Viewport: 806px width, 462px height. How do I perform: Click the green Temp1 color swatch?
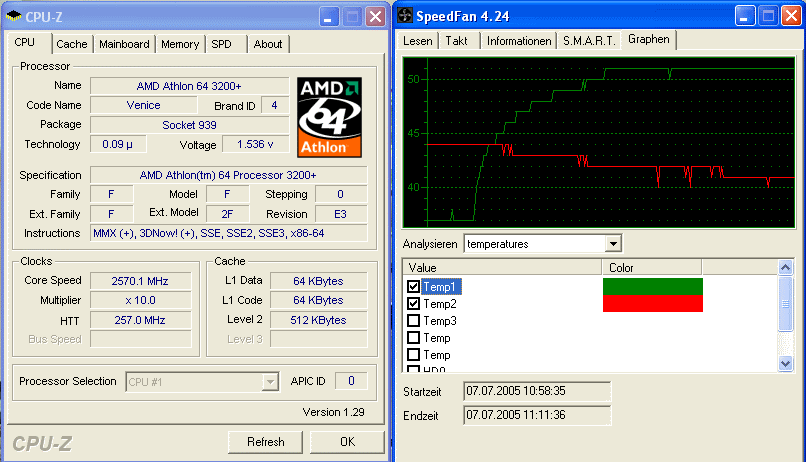coord(653,286)
